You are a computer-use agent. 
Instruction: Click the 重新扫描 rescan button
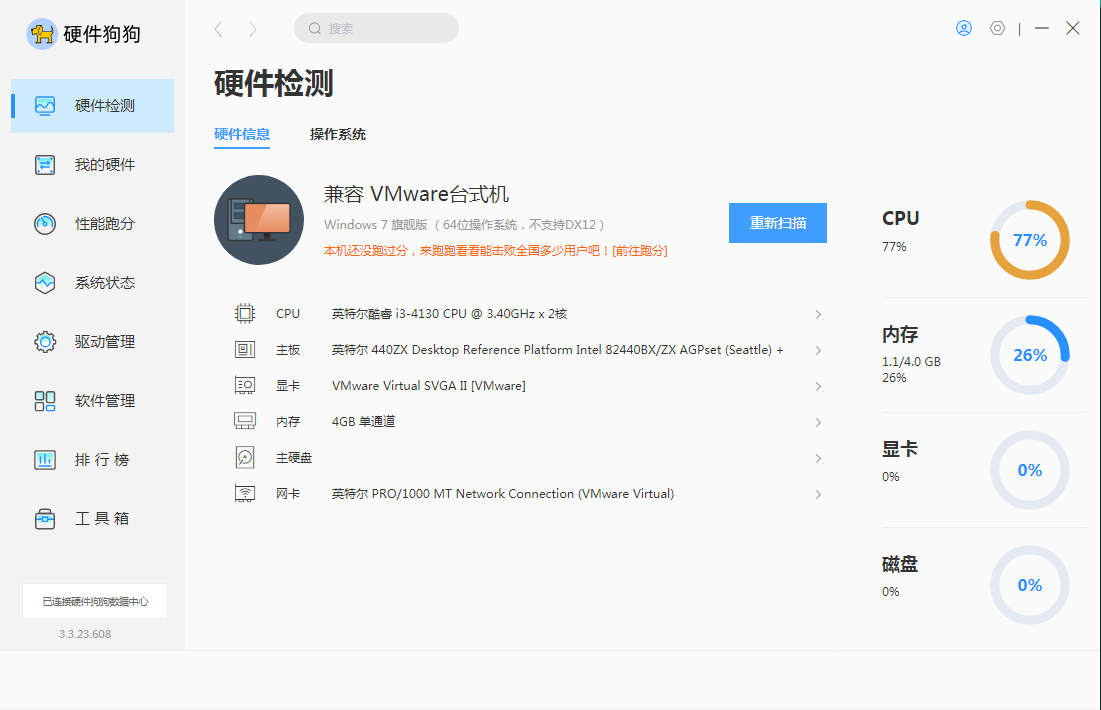coord(777,223)
